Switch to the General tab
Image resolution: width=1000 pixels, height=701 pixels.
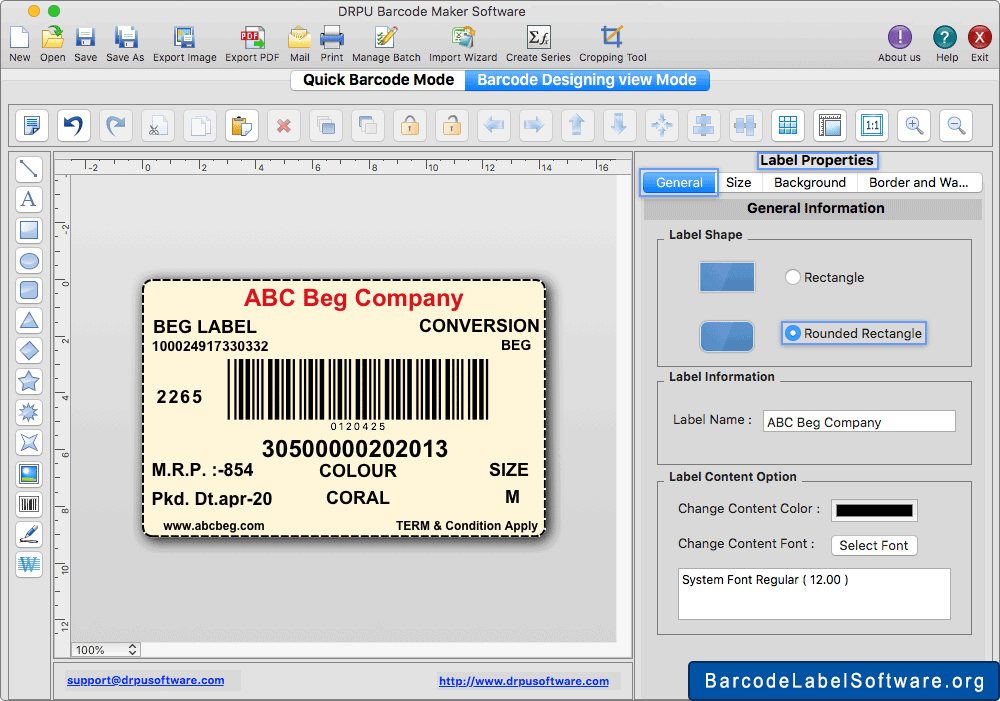[x=679, y=182]
